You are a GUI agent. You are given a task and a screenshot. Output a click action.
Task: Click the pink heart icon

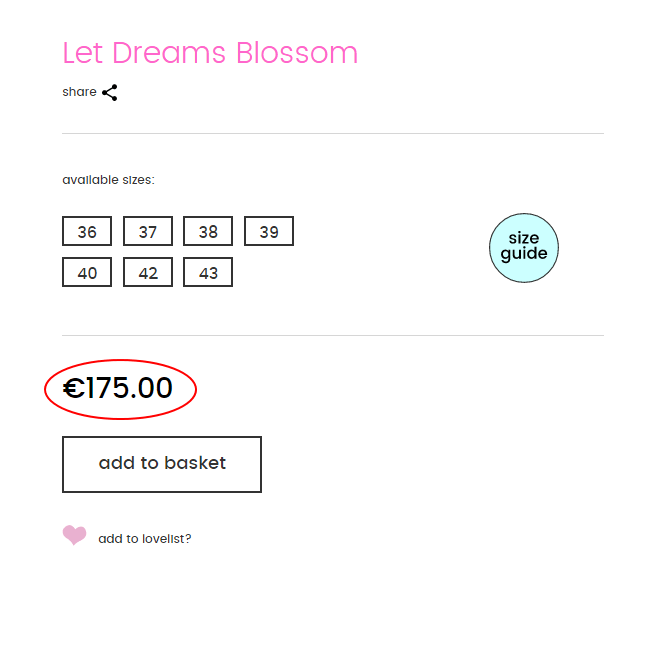(74, 536)
